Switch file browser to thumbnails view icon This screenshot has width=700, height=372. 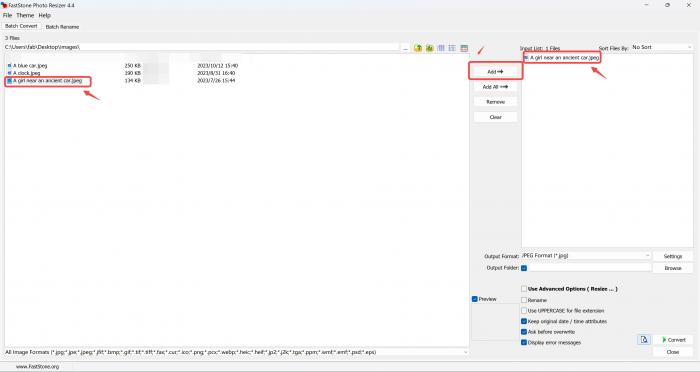(441, 48)
